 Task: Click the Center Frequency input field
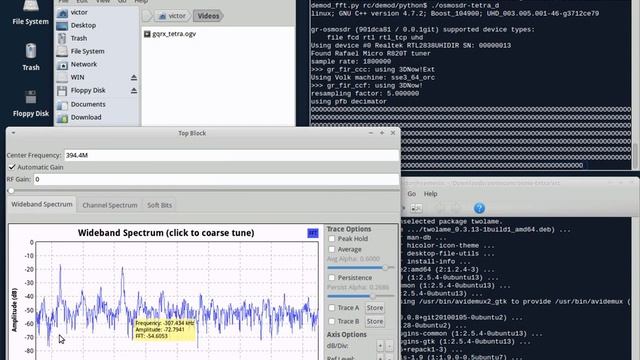[x=231, y=156]
